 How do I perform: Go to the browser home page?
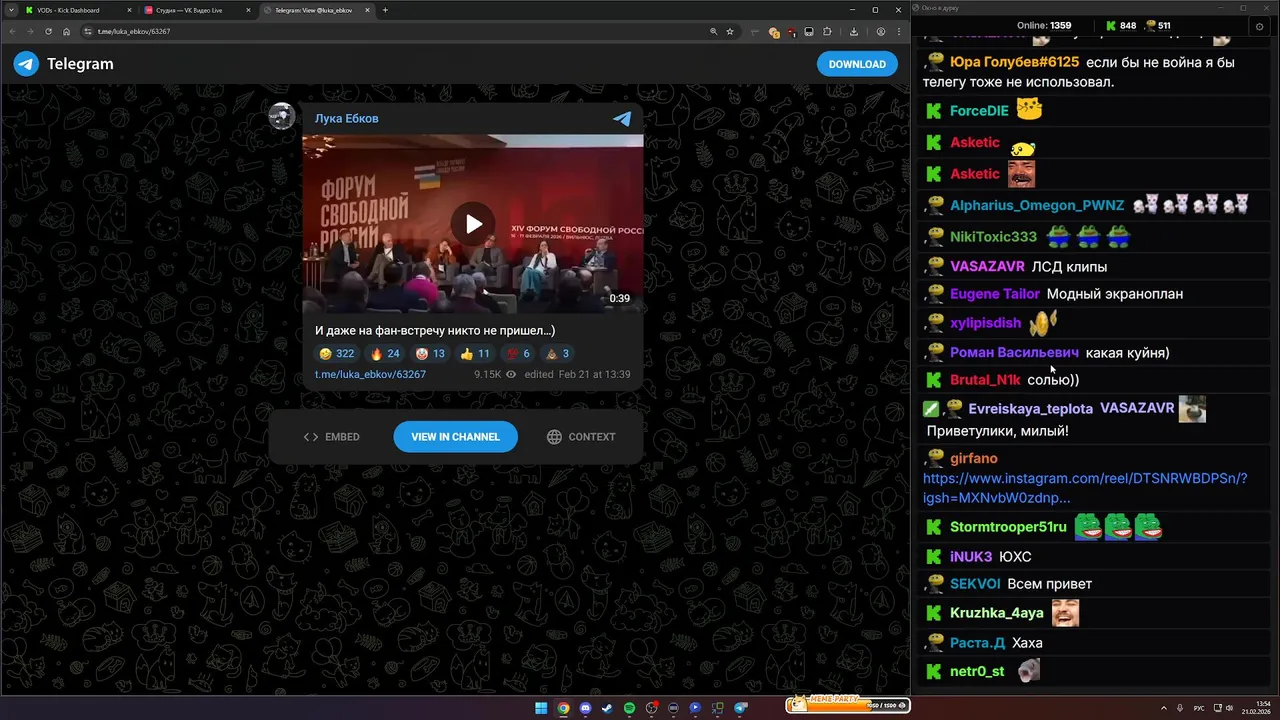pos(66,31)
